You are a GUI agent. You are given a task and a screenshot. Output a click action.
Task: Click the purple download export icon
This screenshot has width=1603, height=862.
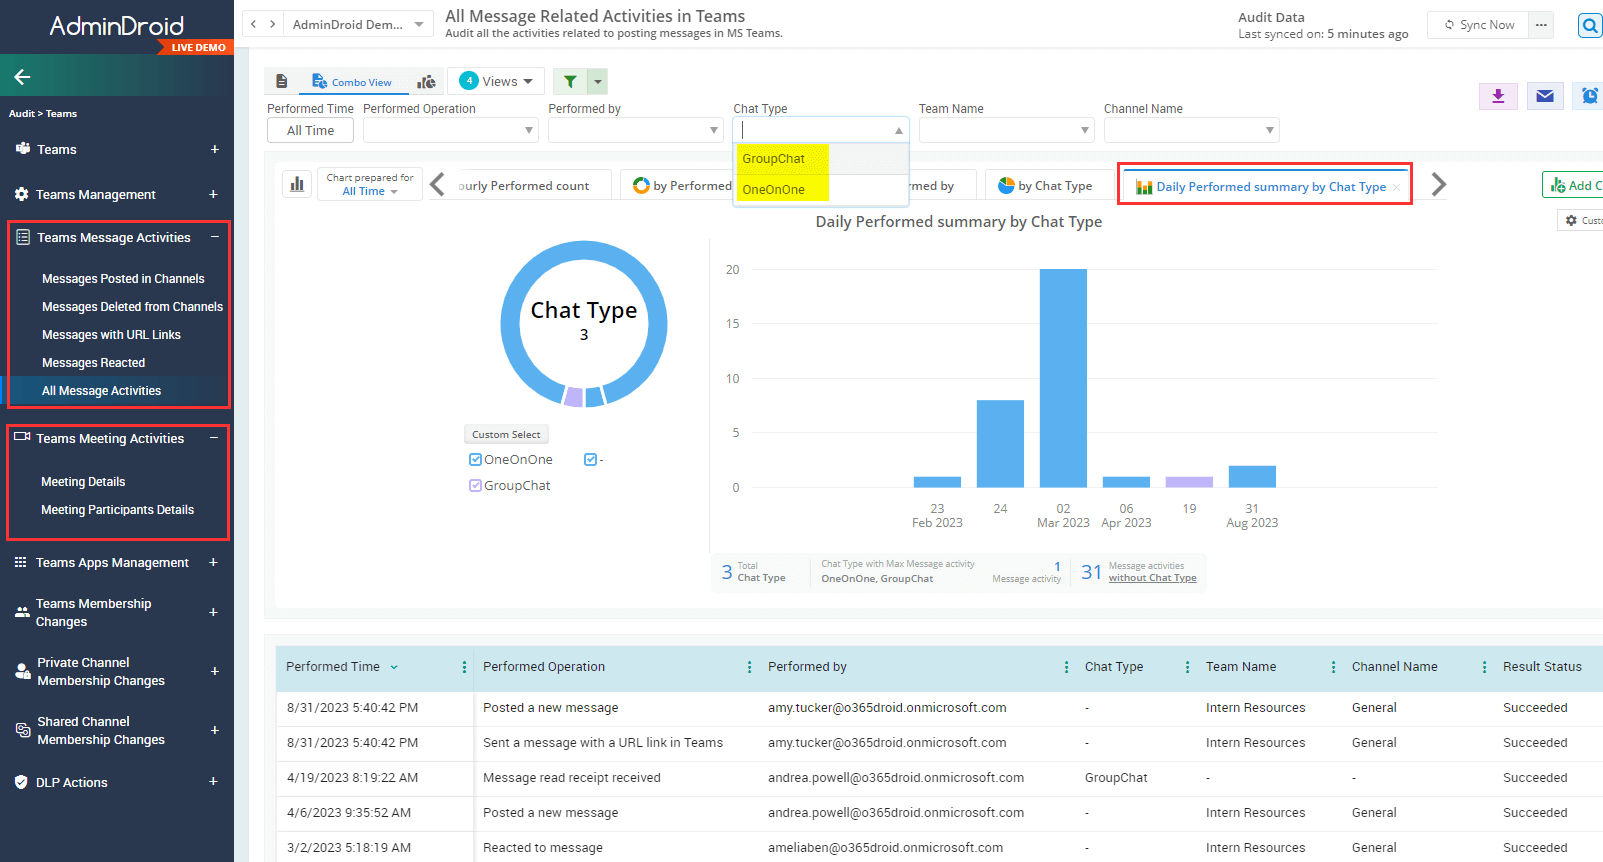1498,96
